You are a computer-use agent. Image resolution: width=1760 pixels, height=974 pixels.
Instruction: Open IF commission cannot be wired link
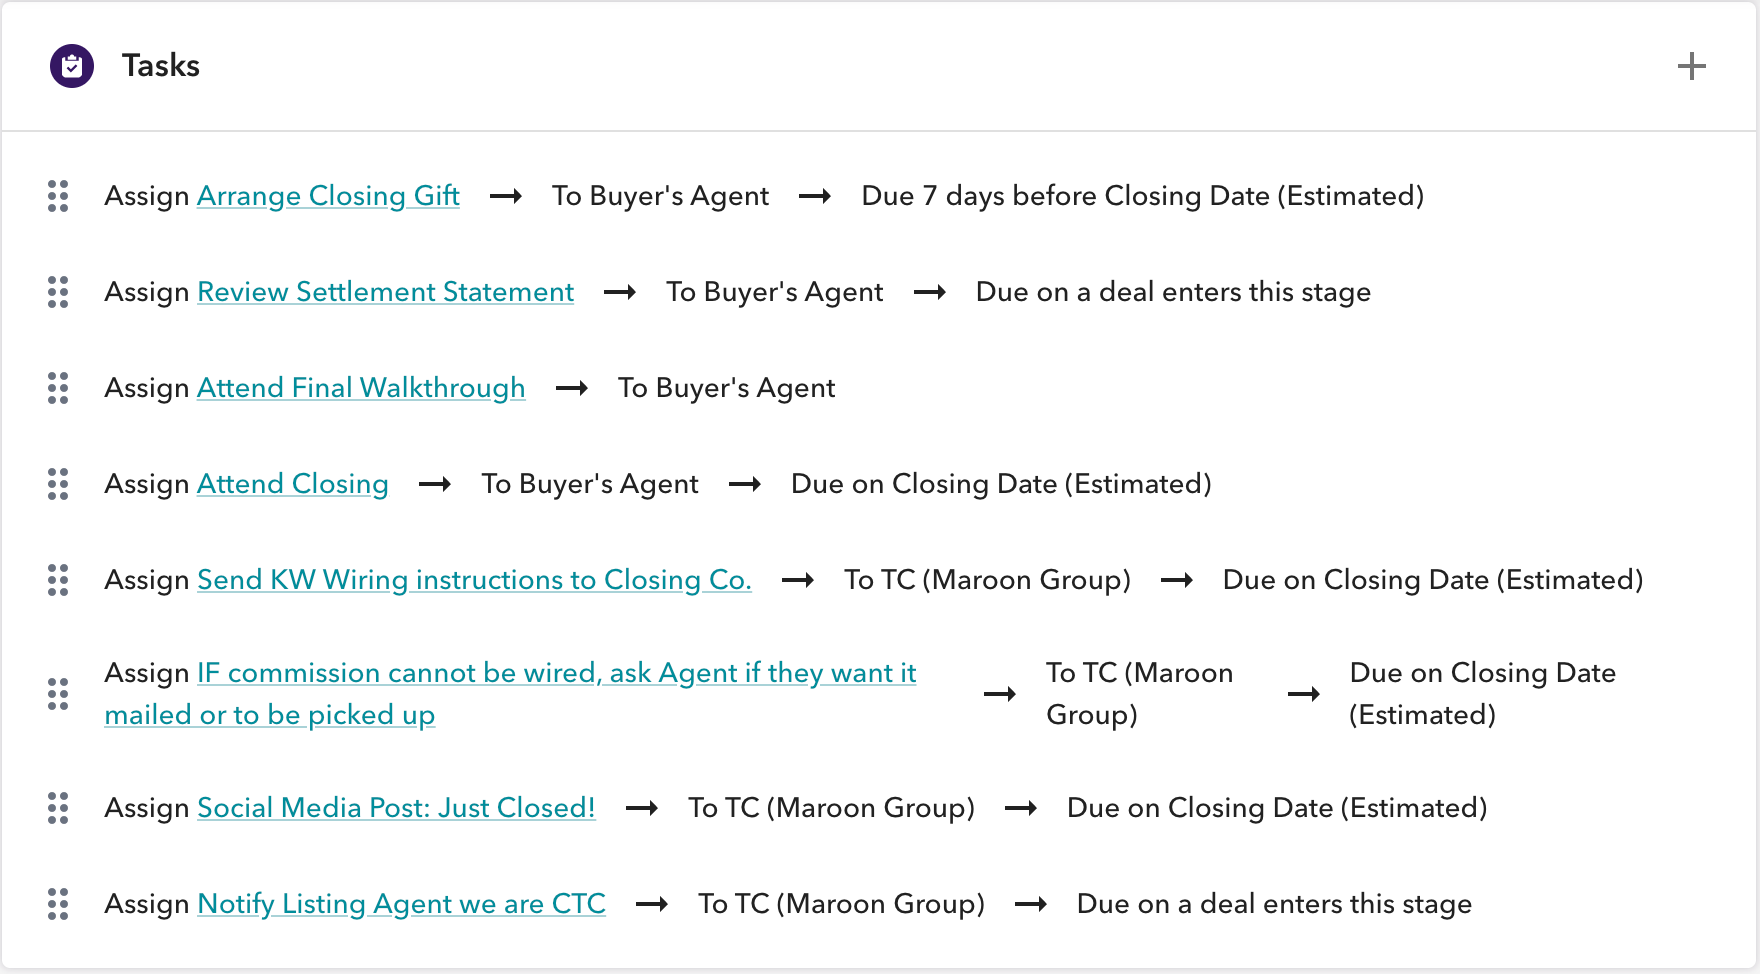(510, 694)
